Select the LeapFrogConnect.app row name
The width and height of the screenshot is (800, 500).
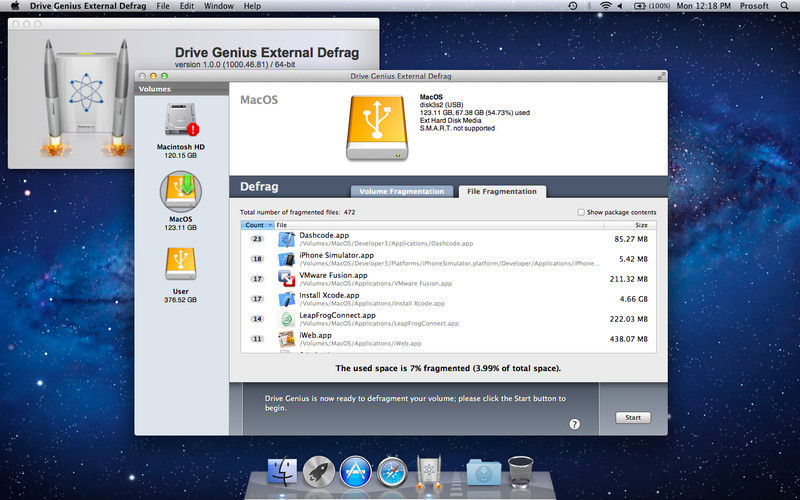click(337, 315)
